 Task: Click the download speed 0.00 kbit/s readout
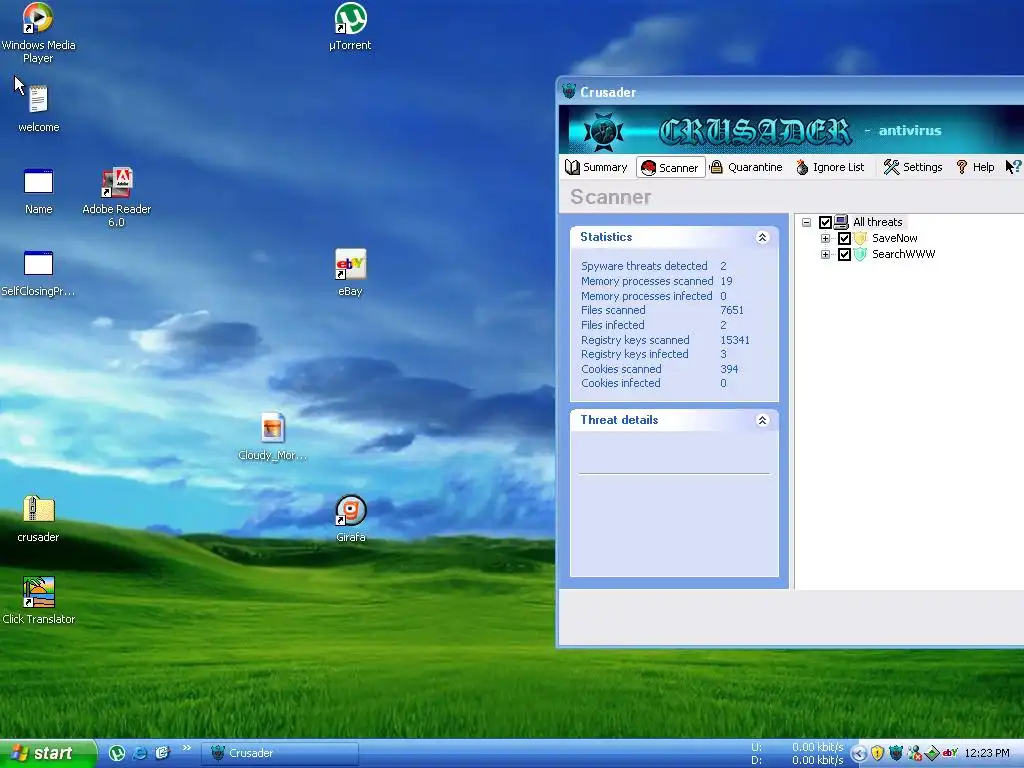pyautogui.click(x=818, y=760)
